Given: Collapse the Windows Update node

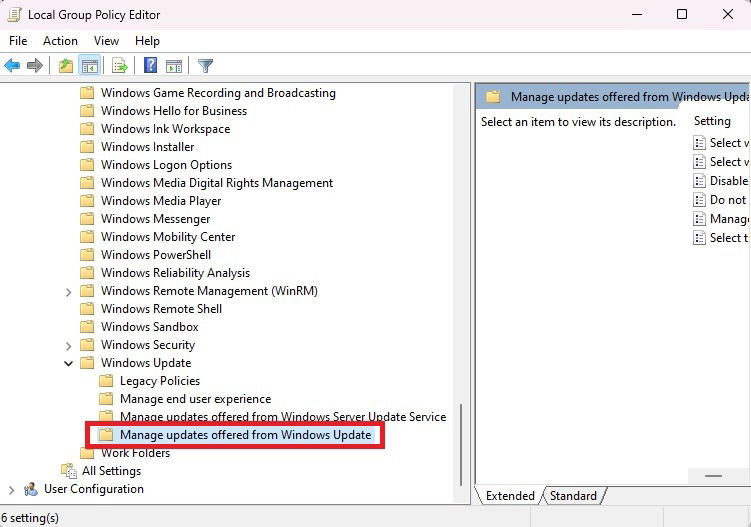Looking at the screenshot, I should click(x=68, y=364).
